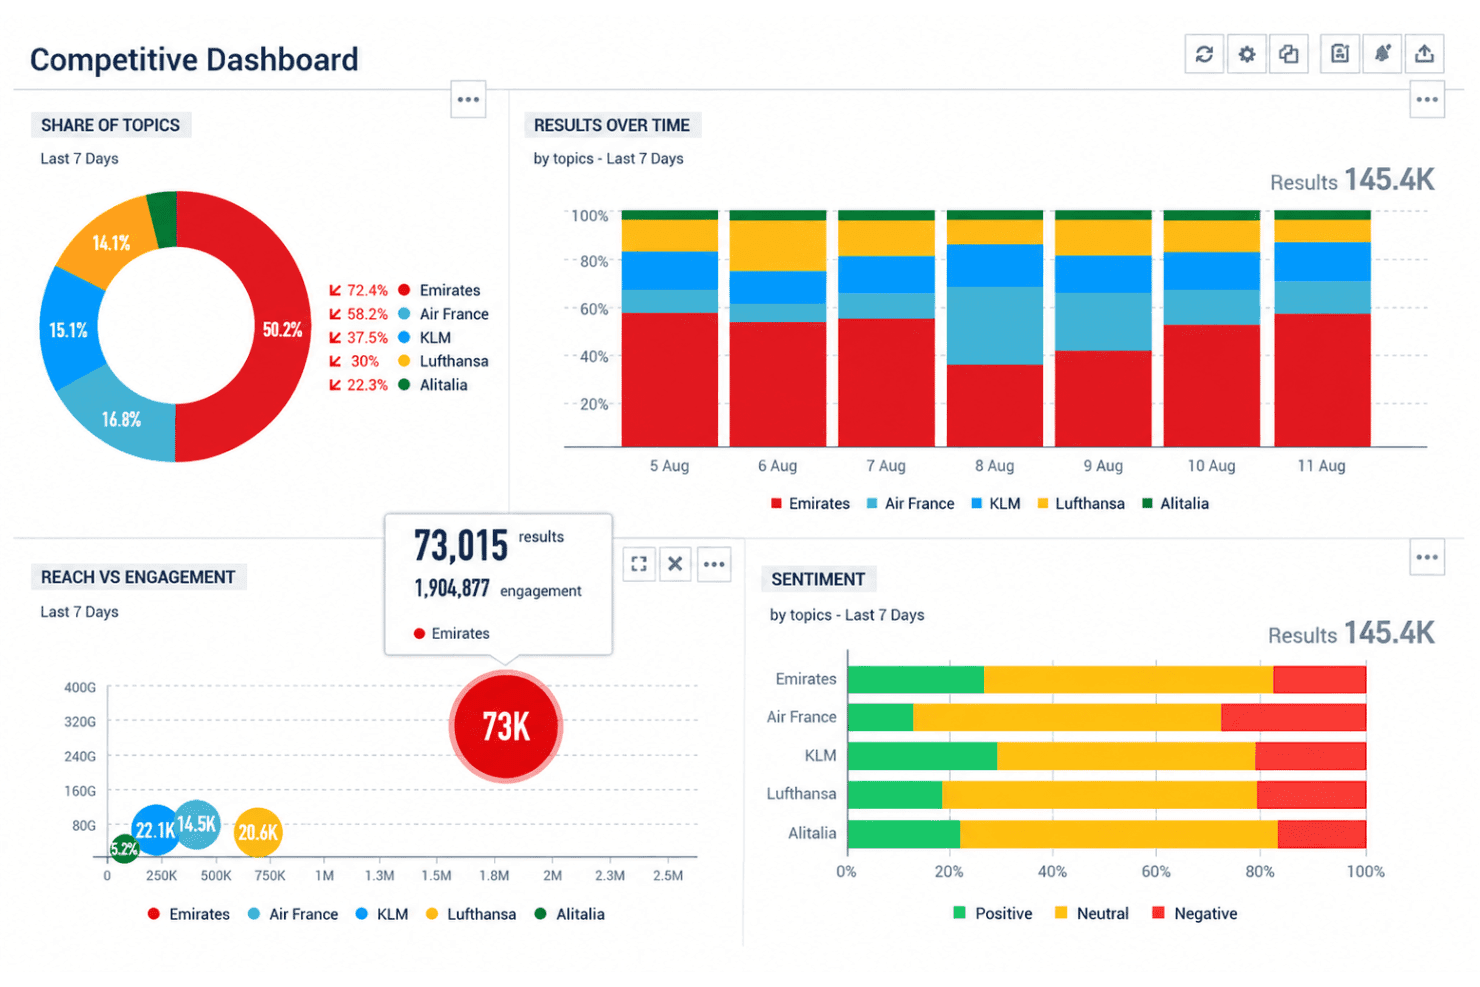Toggle Alitalia in donut chart legend

click(x=433, y=385)
